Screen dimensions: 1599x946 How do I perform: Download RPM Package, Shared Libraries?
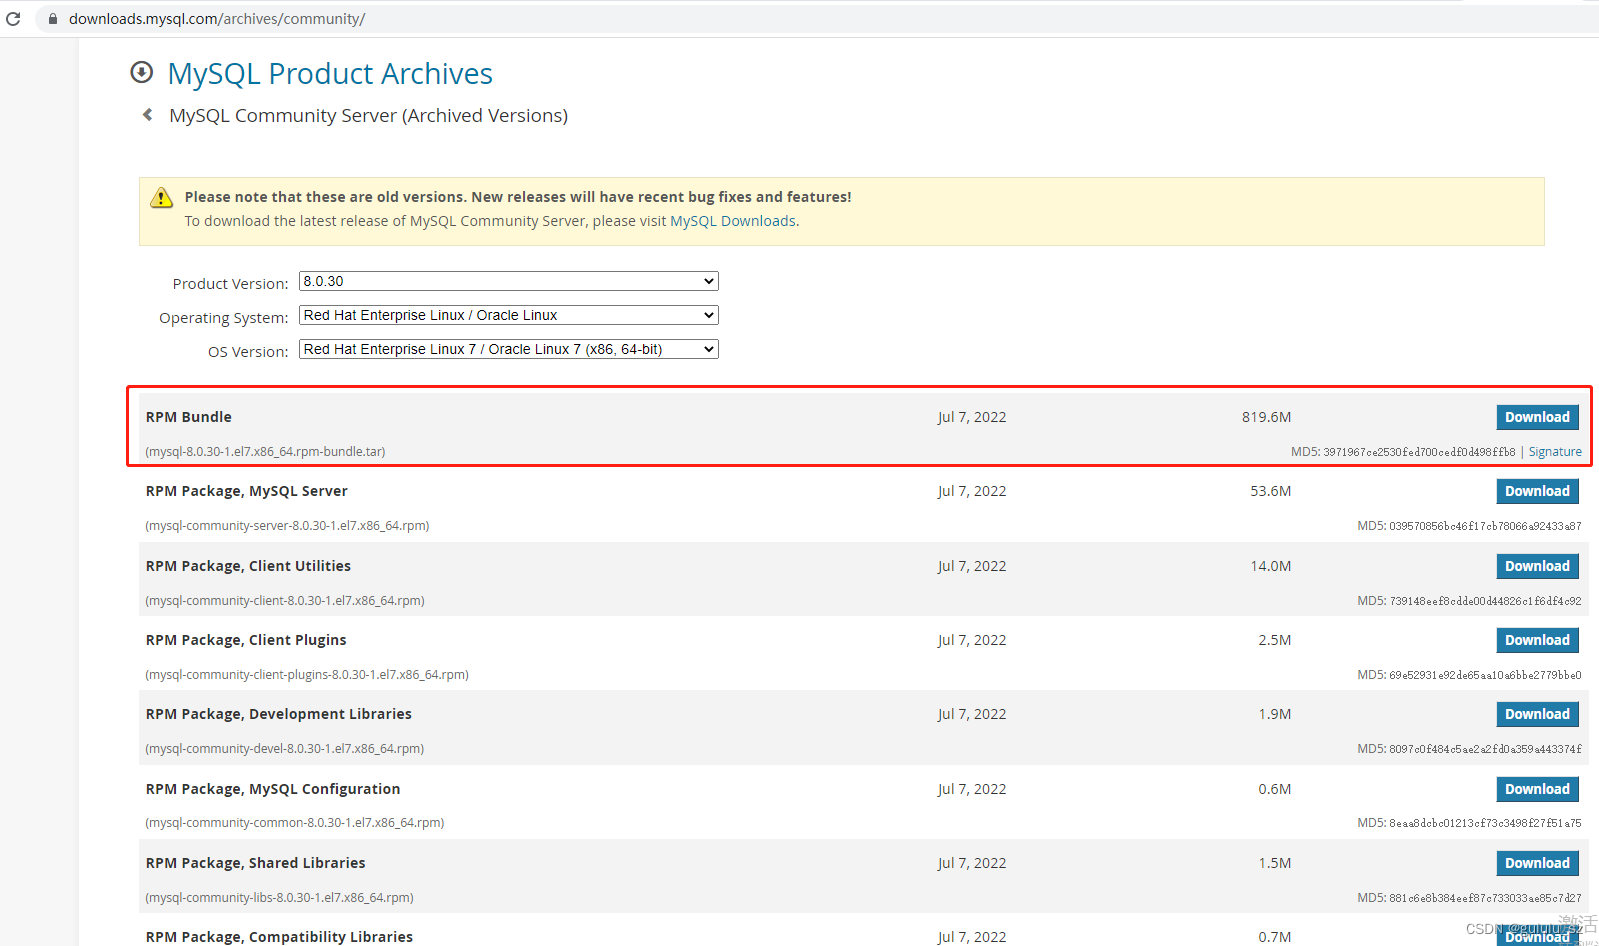pos(1537,863)
